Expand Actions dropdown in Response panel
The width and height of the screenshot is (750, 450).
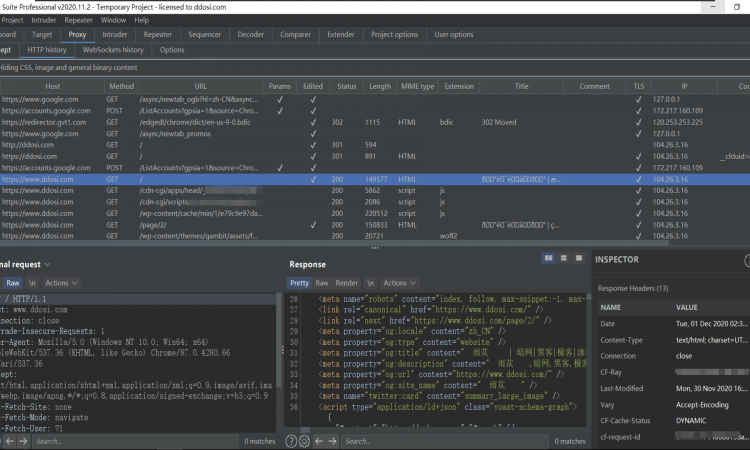click(399, 283)
